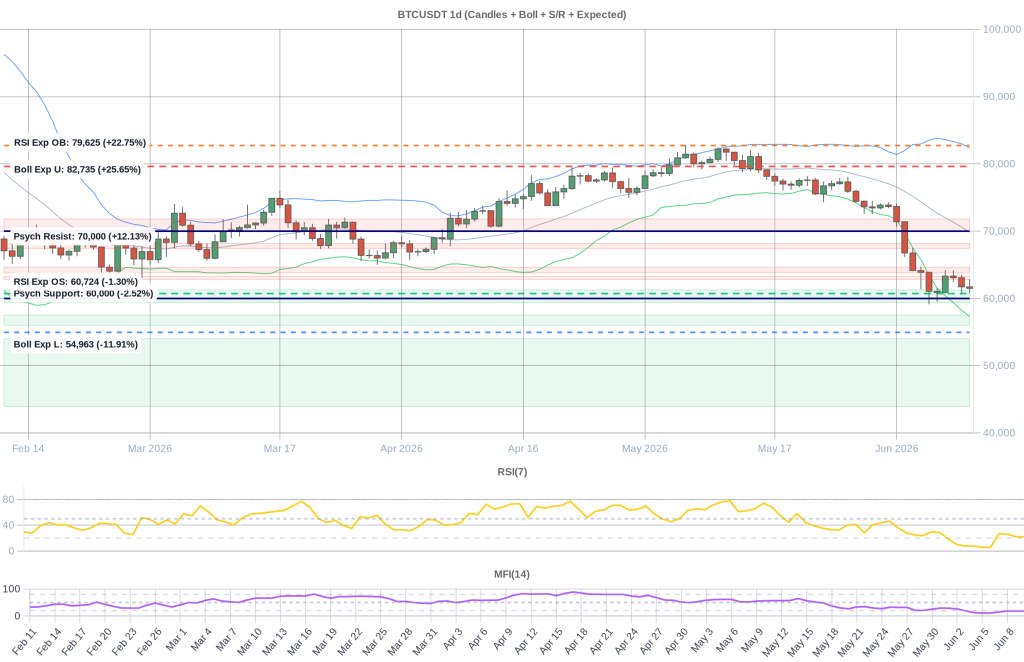Click the May 30 bottom axis tick
Screen dimensions: 1024x662
pos(925,640)
